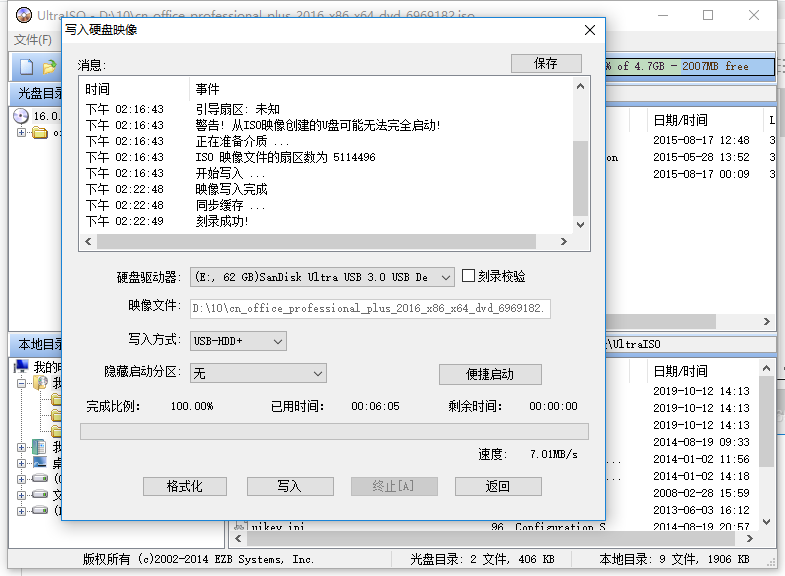The image size is (785, 576).
Task: Click the 完成比例 100.00% value
Action: click(x=192, y=406)
